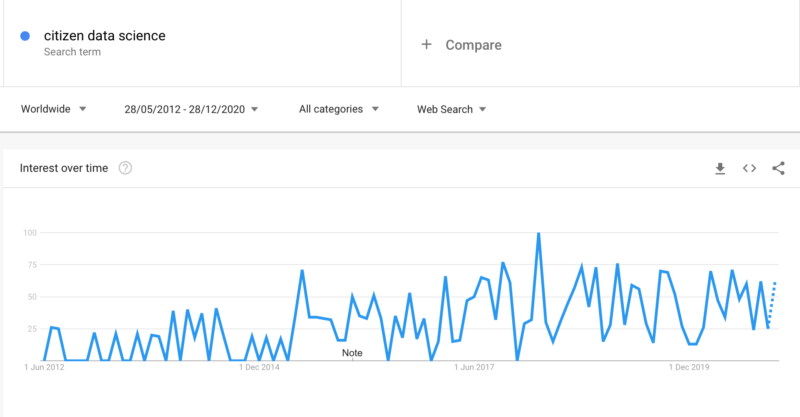Screen dimensions: 800x417
Task: Click the dotted forecast line segment
Action: (772, 305)
